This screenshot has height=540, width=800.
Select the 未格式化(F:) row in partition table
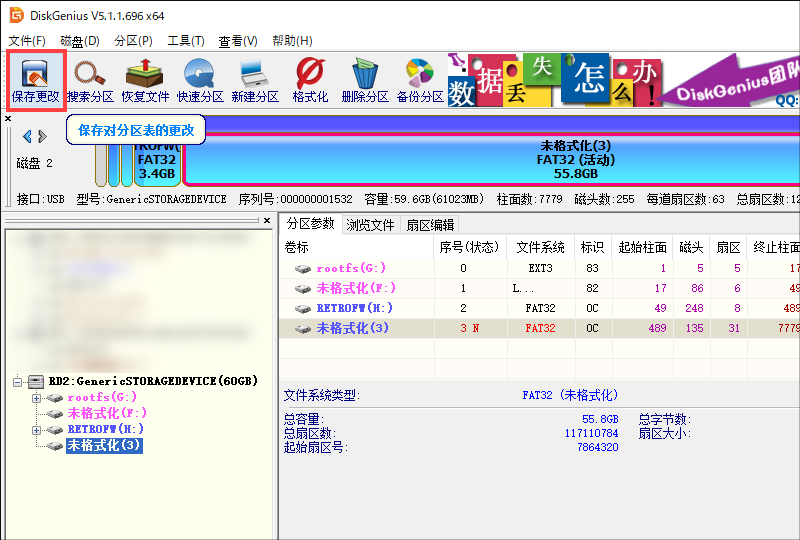[539, 288]
